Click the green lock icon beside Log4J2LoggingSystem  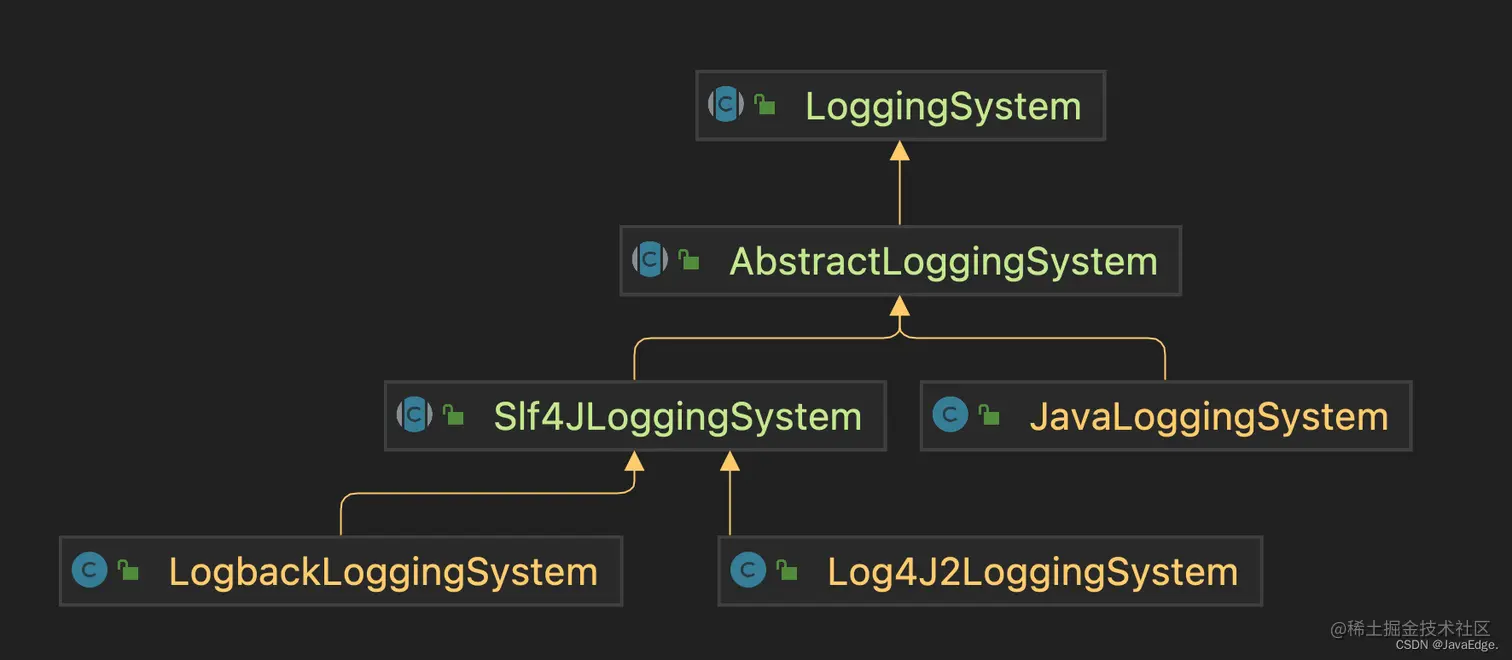pyautogui.click(x=787, y=570)
